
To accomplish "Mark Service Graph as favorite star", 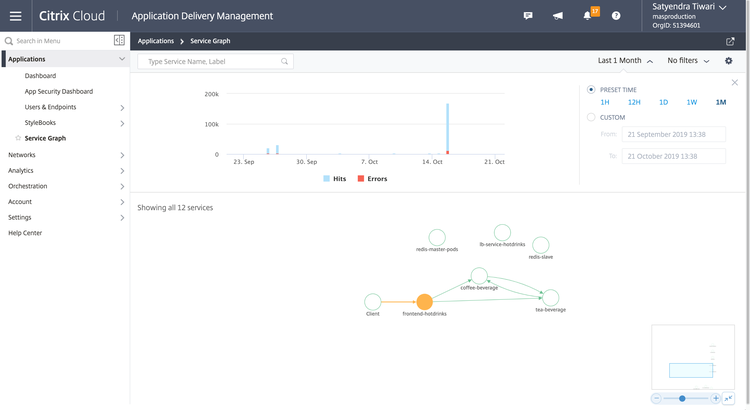I will [x=18, y=138].
